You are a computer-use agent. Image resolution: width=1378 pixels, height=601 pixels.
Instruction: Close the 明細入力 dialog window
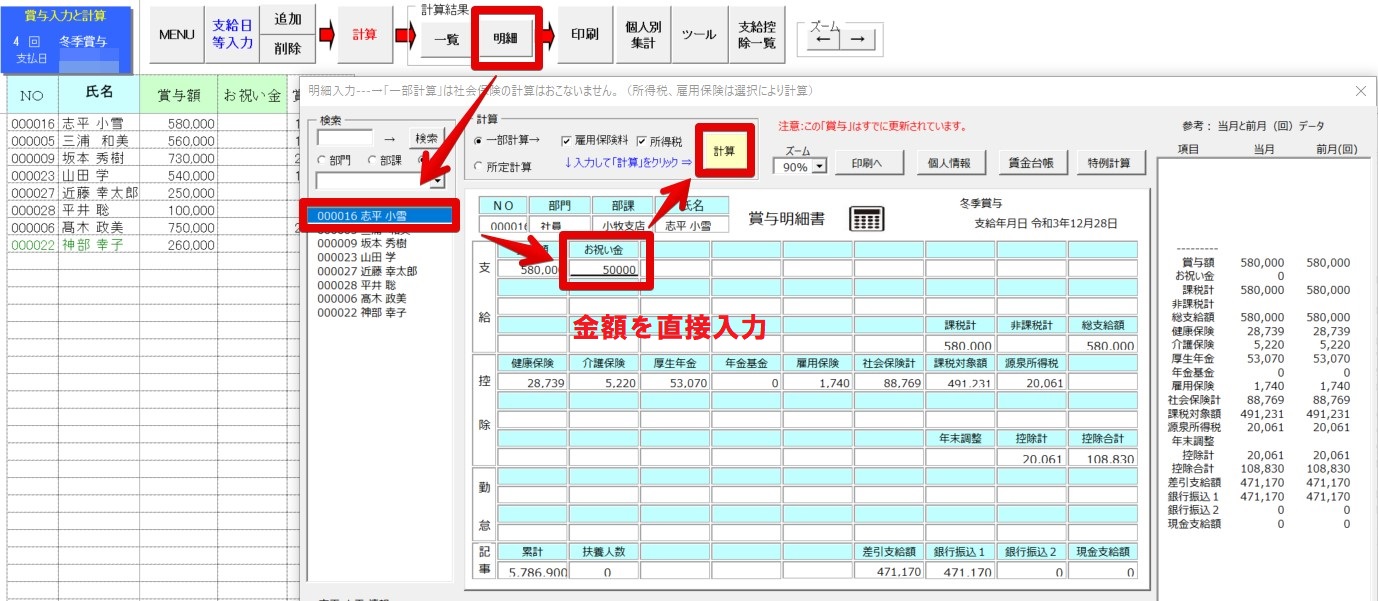(x=1360, y=91)
